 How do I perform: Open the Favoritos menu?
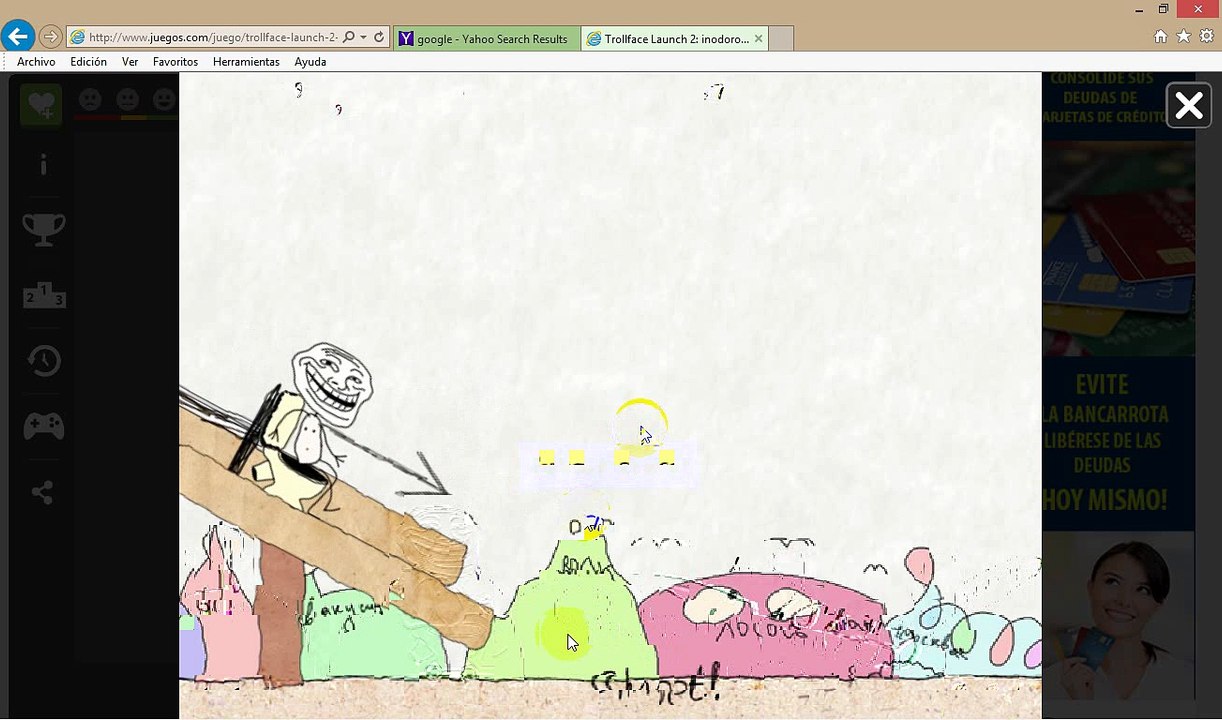pos(175,62)
